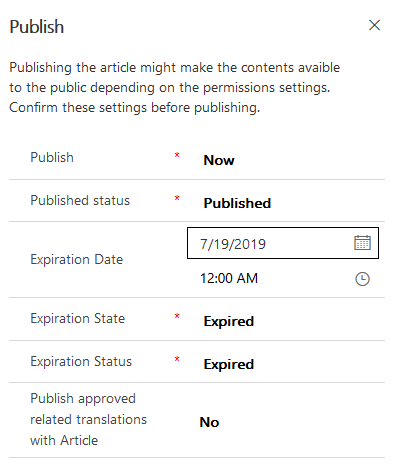This screenshot has width=401, height=472.
Task: Open the Expiration State 'Expired' dropdown
Action: coord(229,321)
